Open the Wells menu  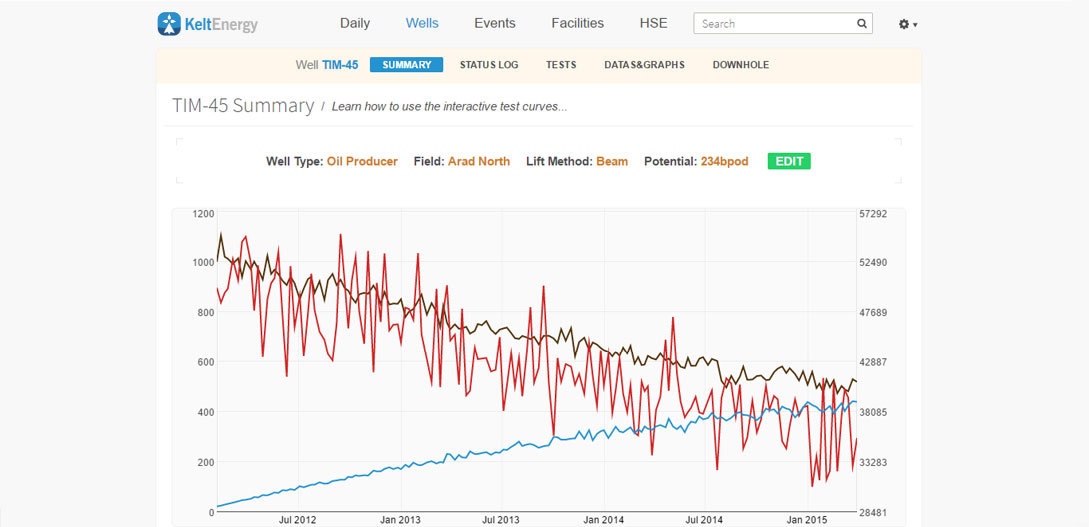[422, 23]
